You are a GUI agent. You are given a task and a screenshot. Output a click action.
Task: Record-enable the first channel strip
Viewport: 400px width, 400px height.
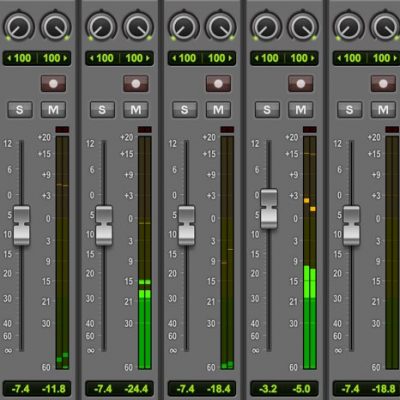point(53,83)
